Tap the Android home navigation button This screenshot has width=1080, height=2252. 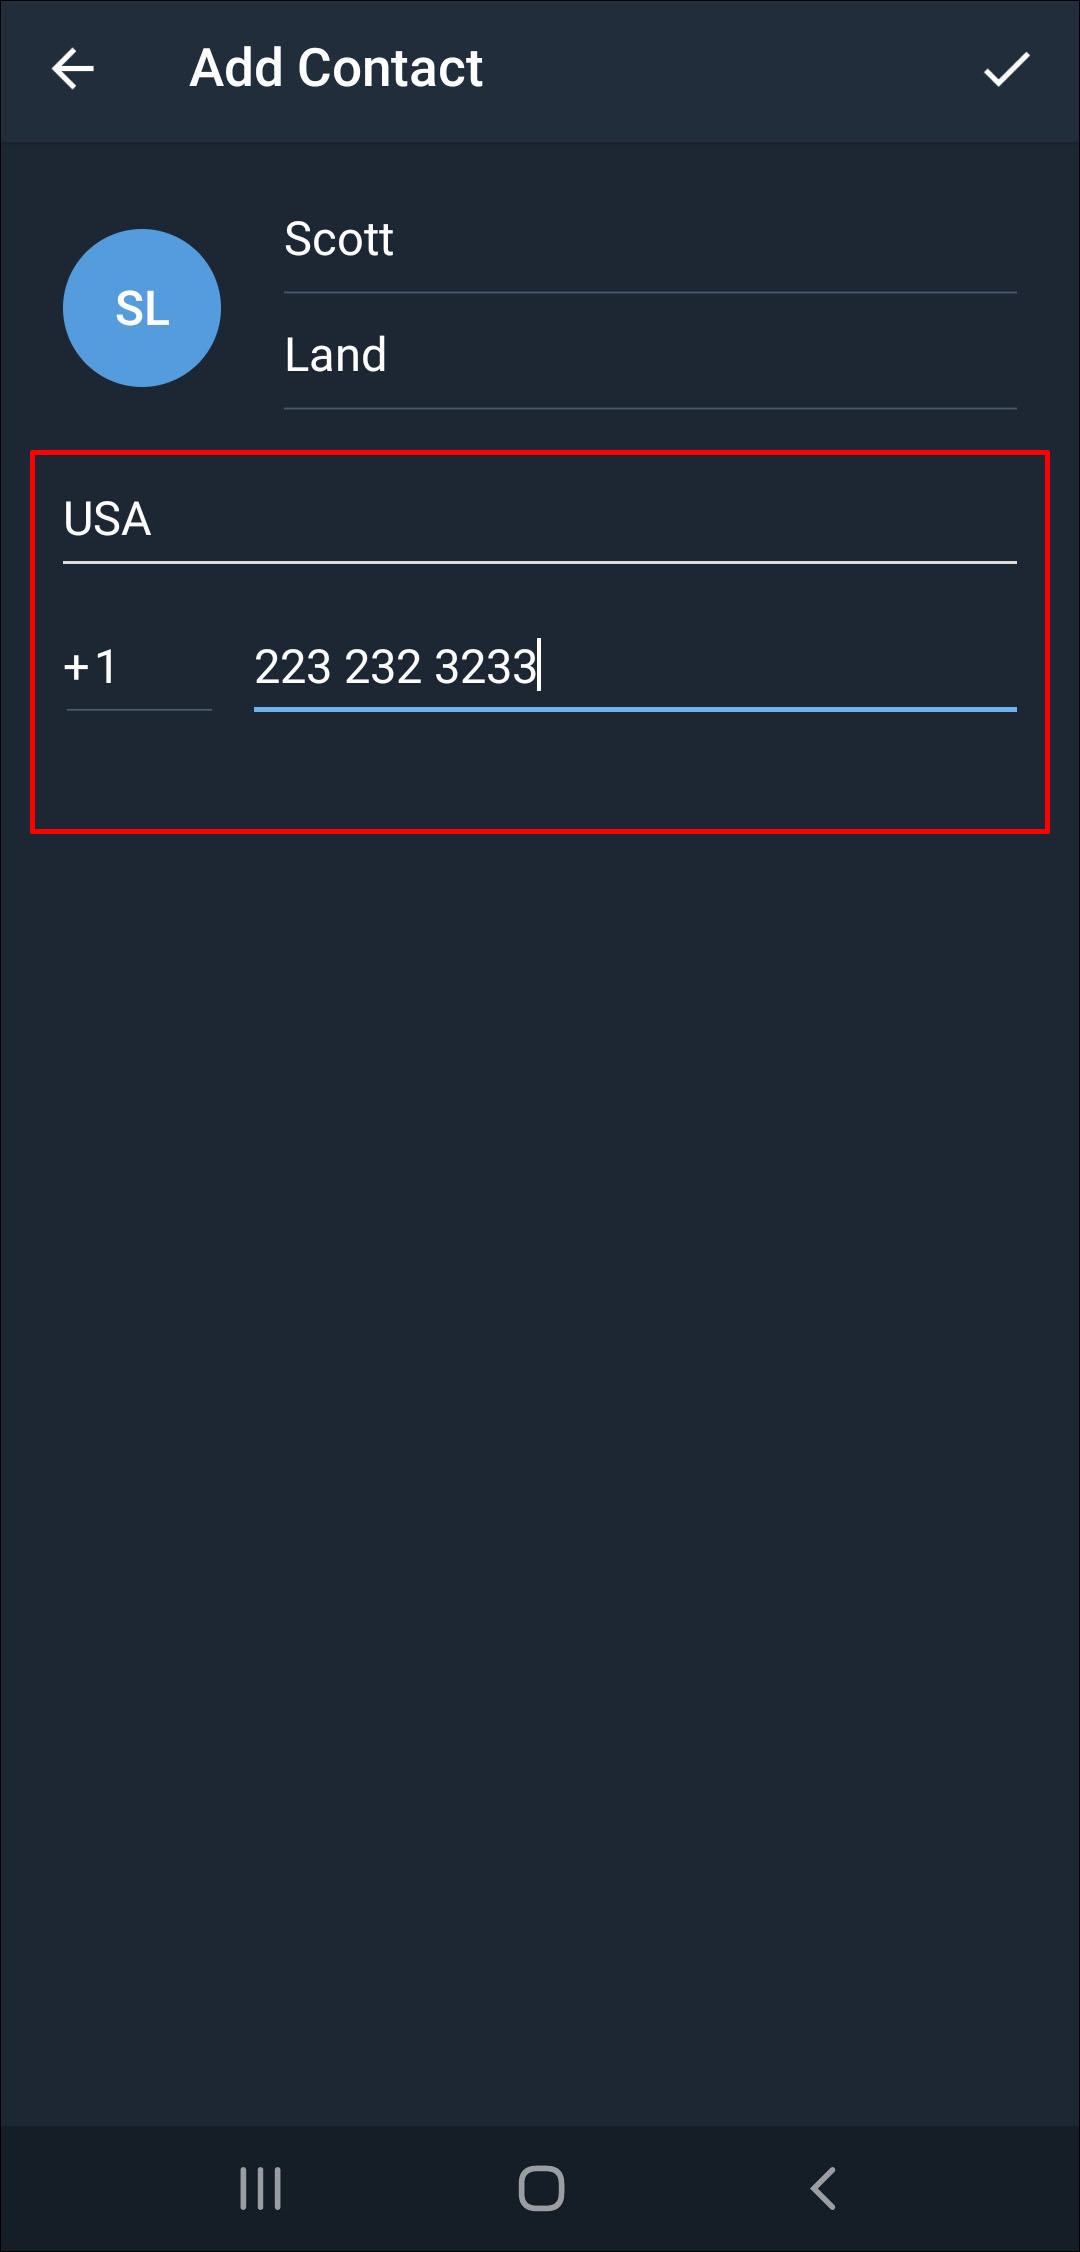click(541, 2188)
